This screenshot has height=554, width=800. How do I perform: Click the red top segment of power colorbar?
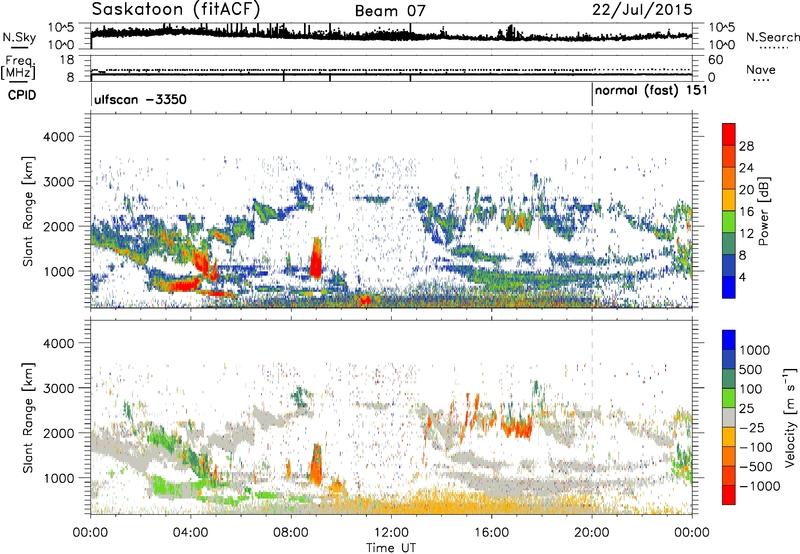click(729, 134)
